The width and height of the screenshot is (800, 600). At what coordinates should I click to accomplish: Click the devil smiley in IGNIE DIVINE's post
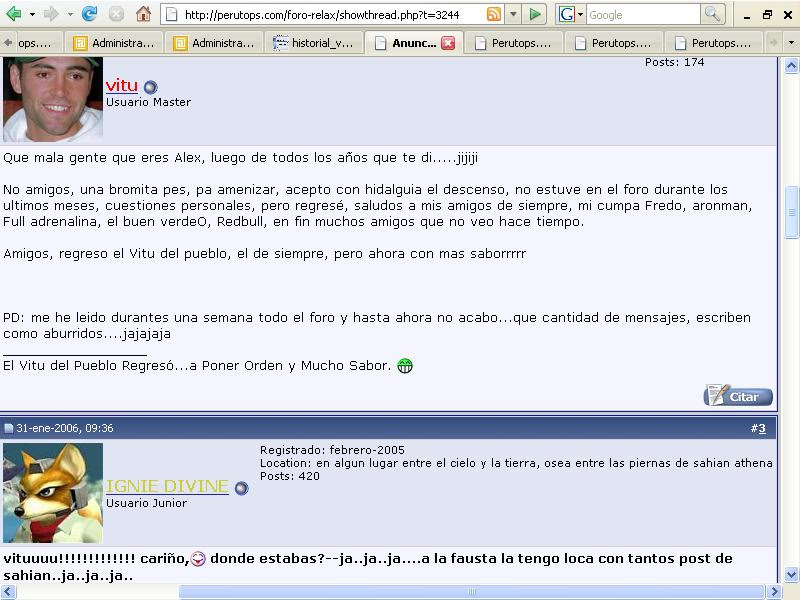197,559
